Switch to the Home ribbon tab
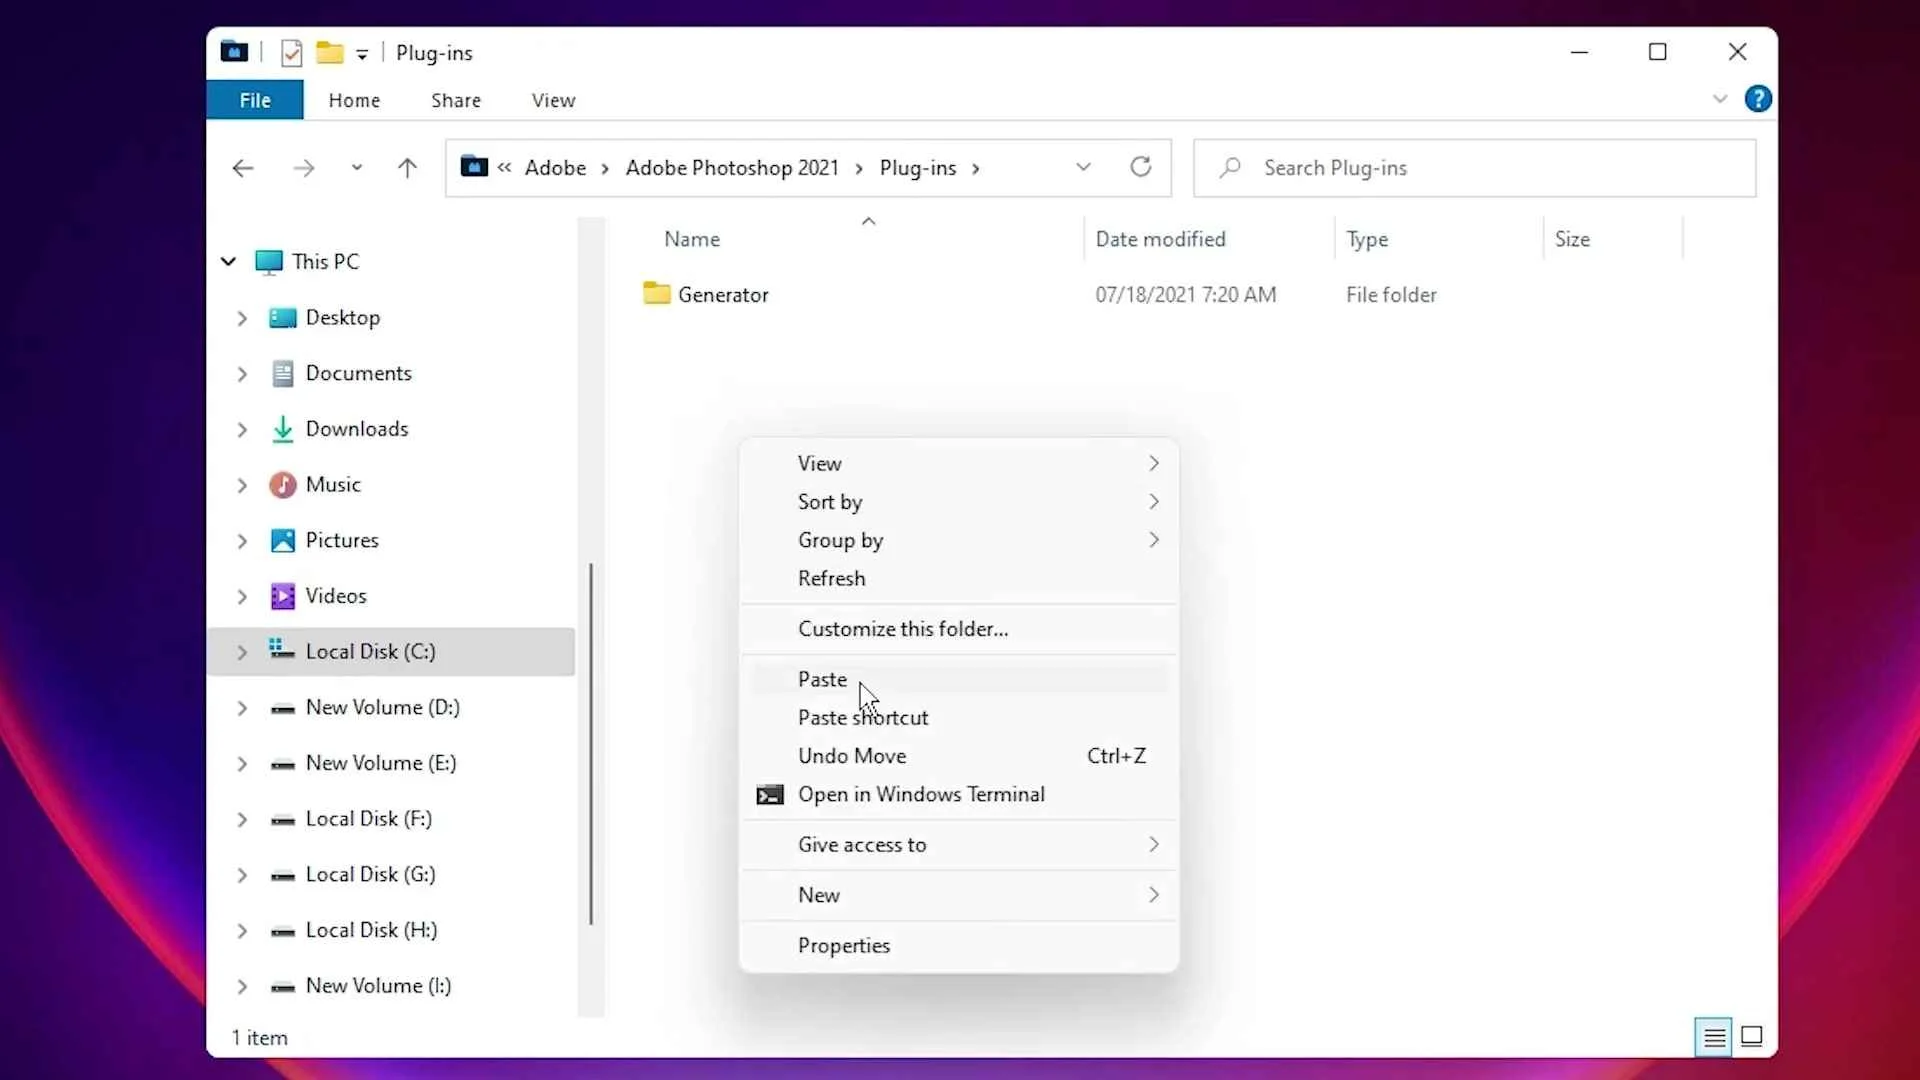1920x1080 pixels. coord(354,100)
